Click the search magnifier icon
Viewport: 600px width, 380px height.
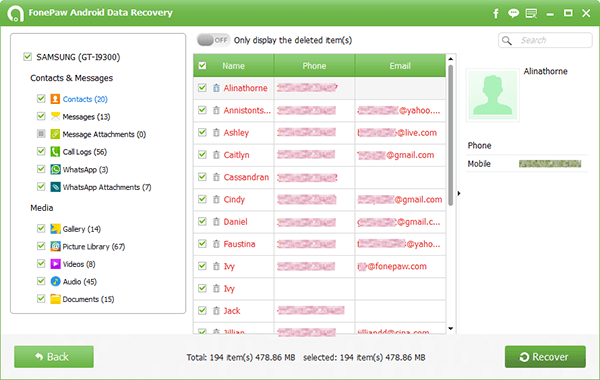507,40
